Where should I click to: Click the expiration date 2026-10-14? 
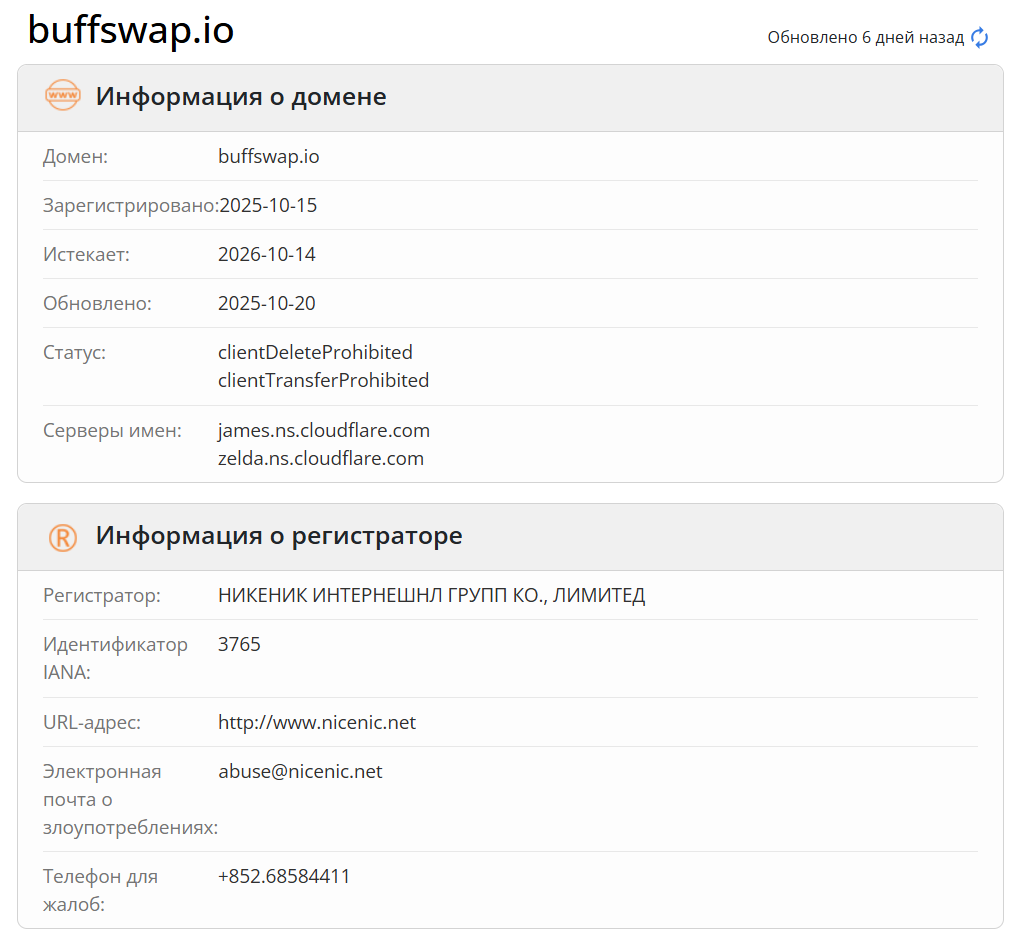pos(268,254)
